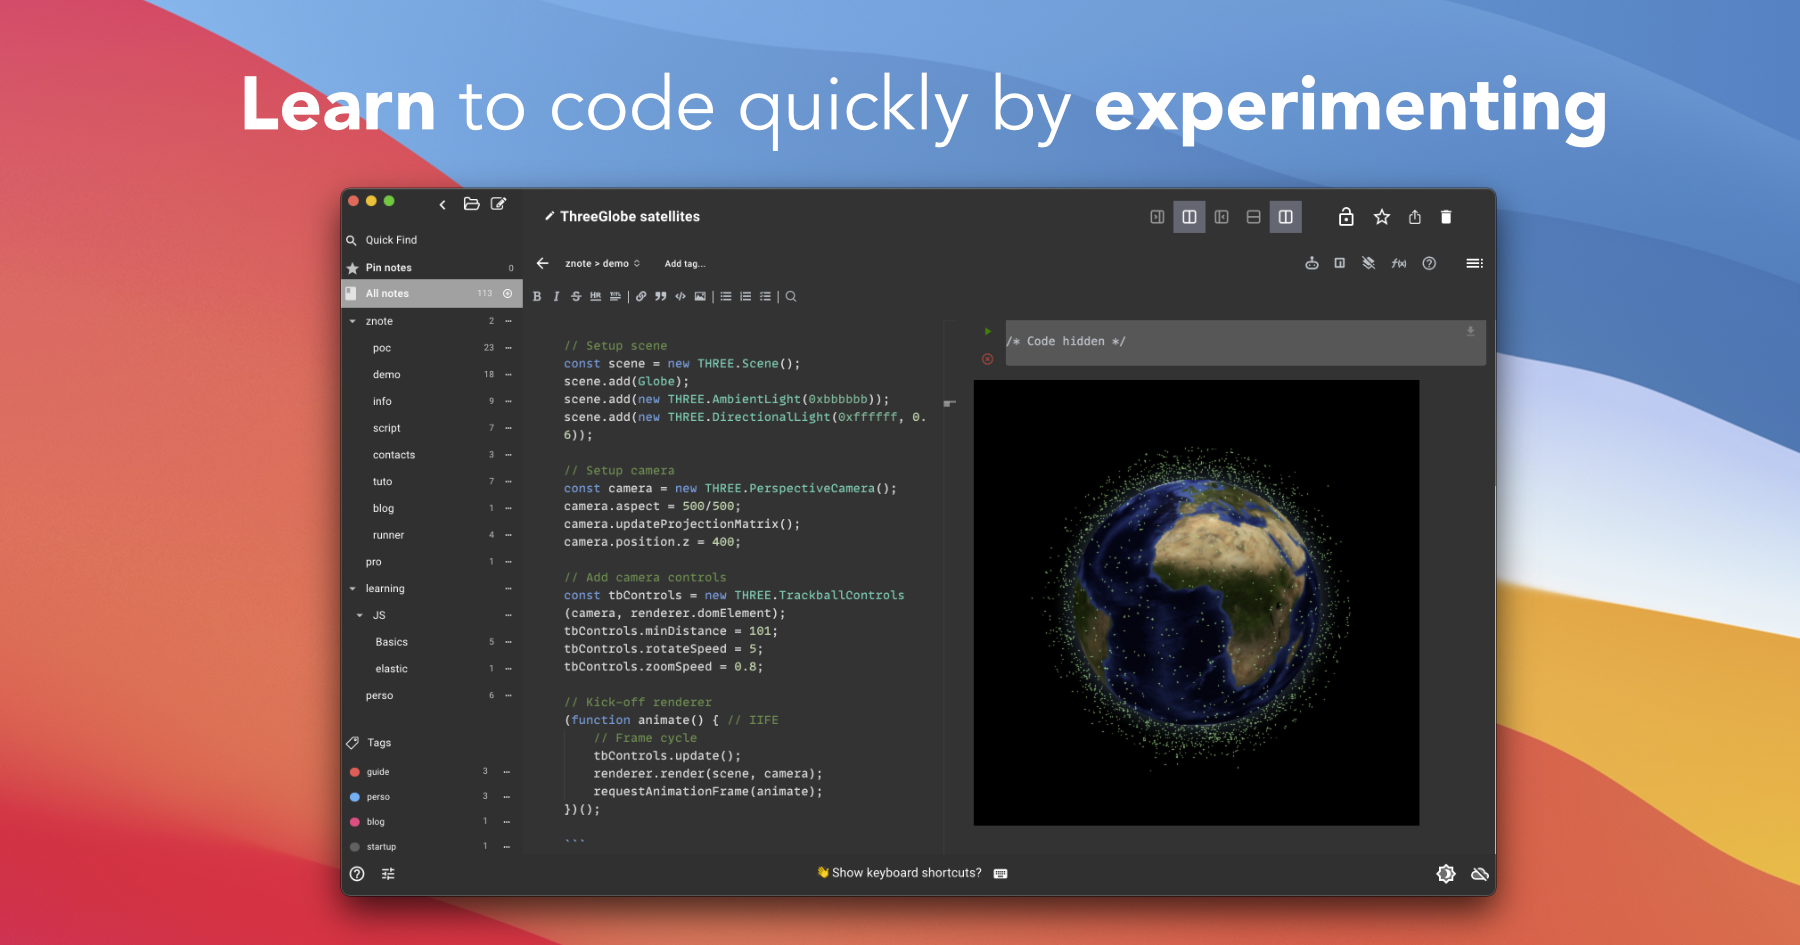1800x945 pixels.
Task: Apply strikethrough formatting from the toolbar
Action: 576,296
